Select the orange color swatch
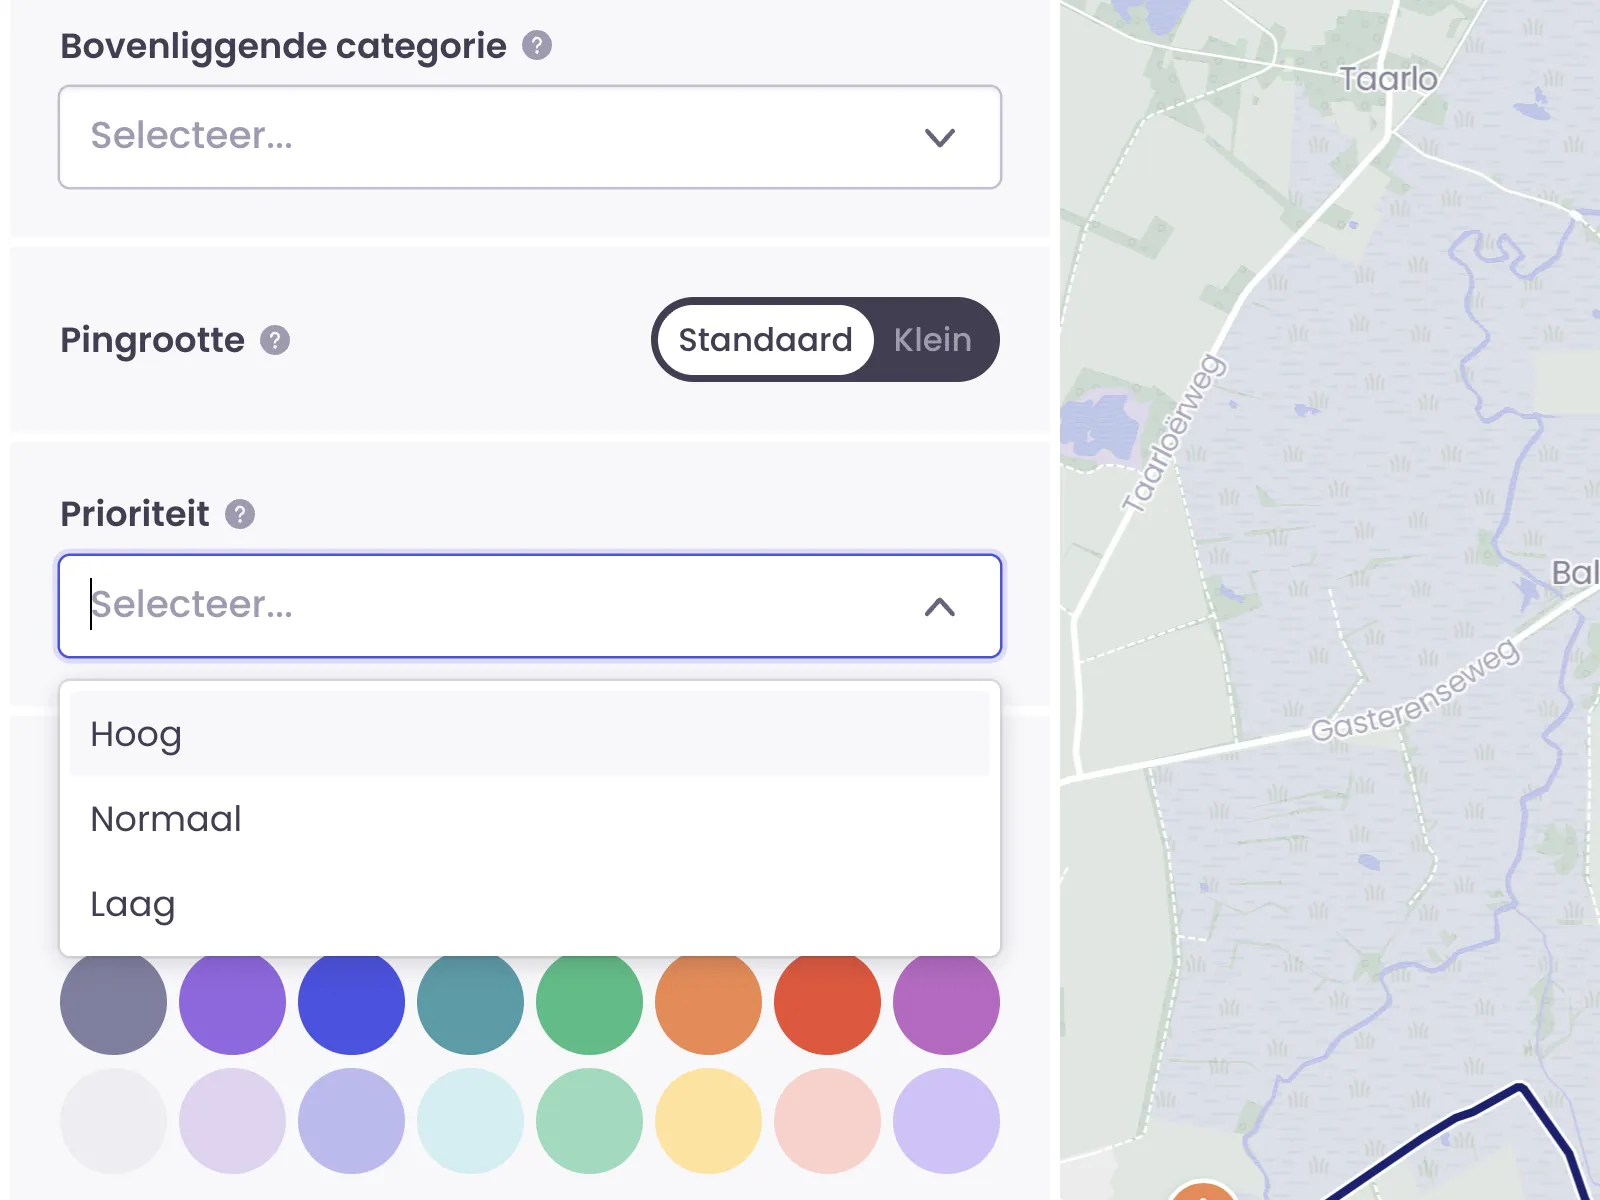This screenshot has width=1600, height=1200. click(708, 1003)
